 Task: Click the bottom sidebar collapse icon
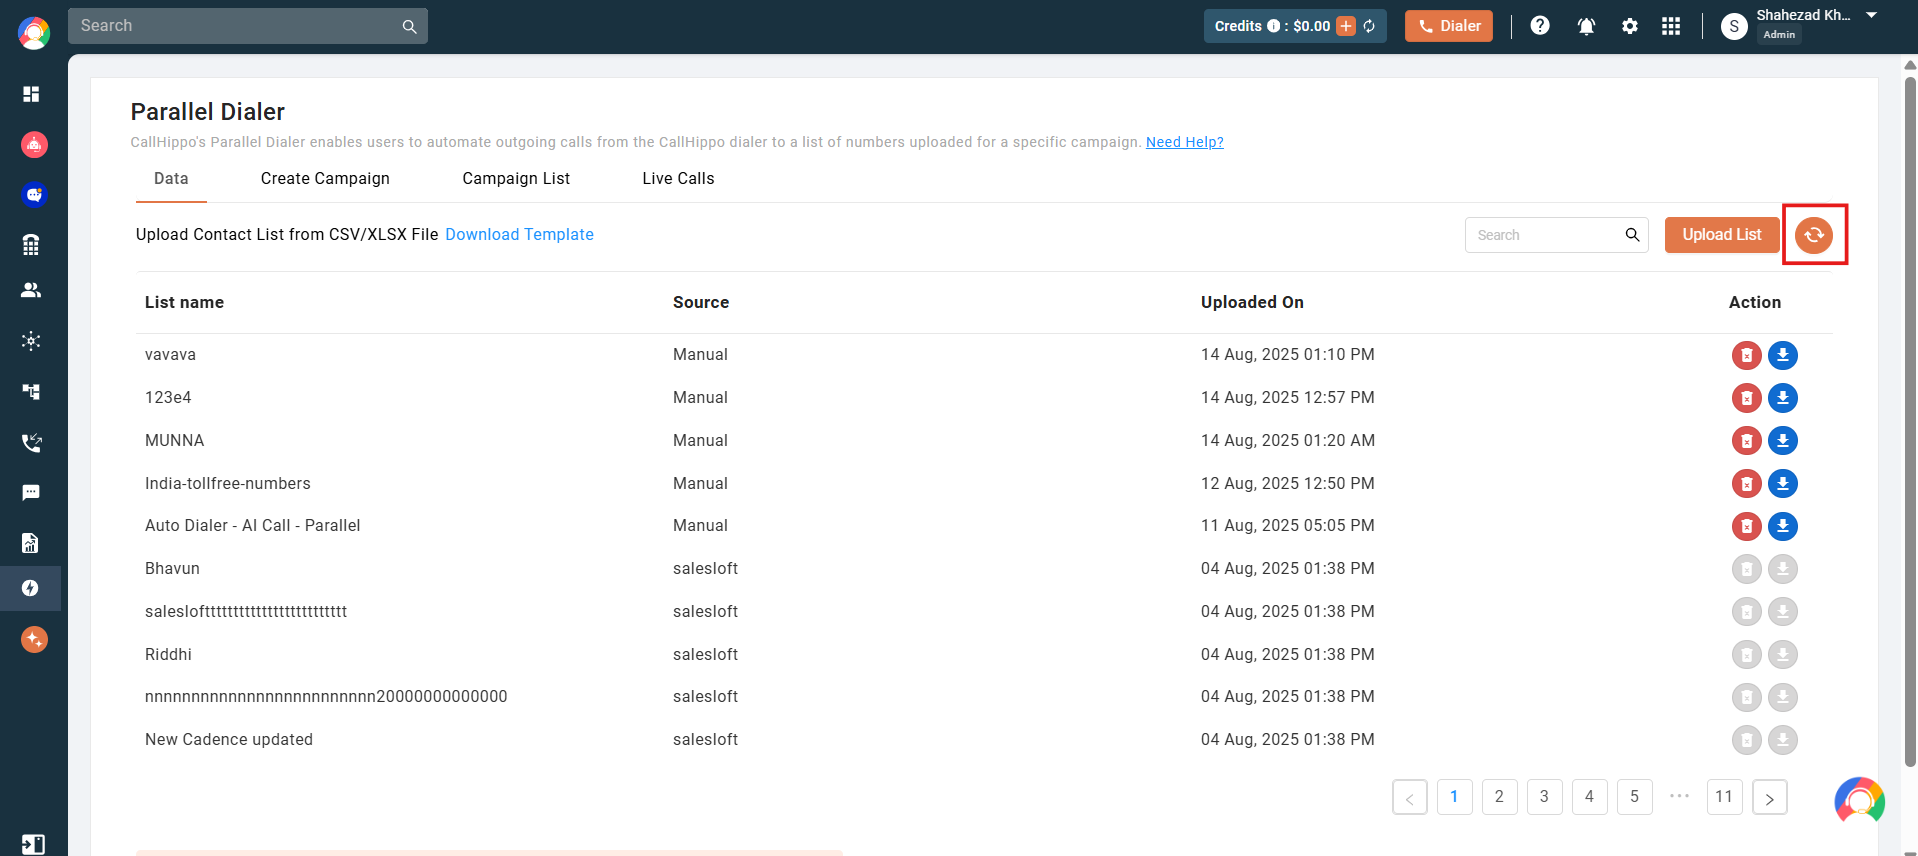[33, 845]
